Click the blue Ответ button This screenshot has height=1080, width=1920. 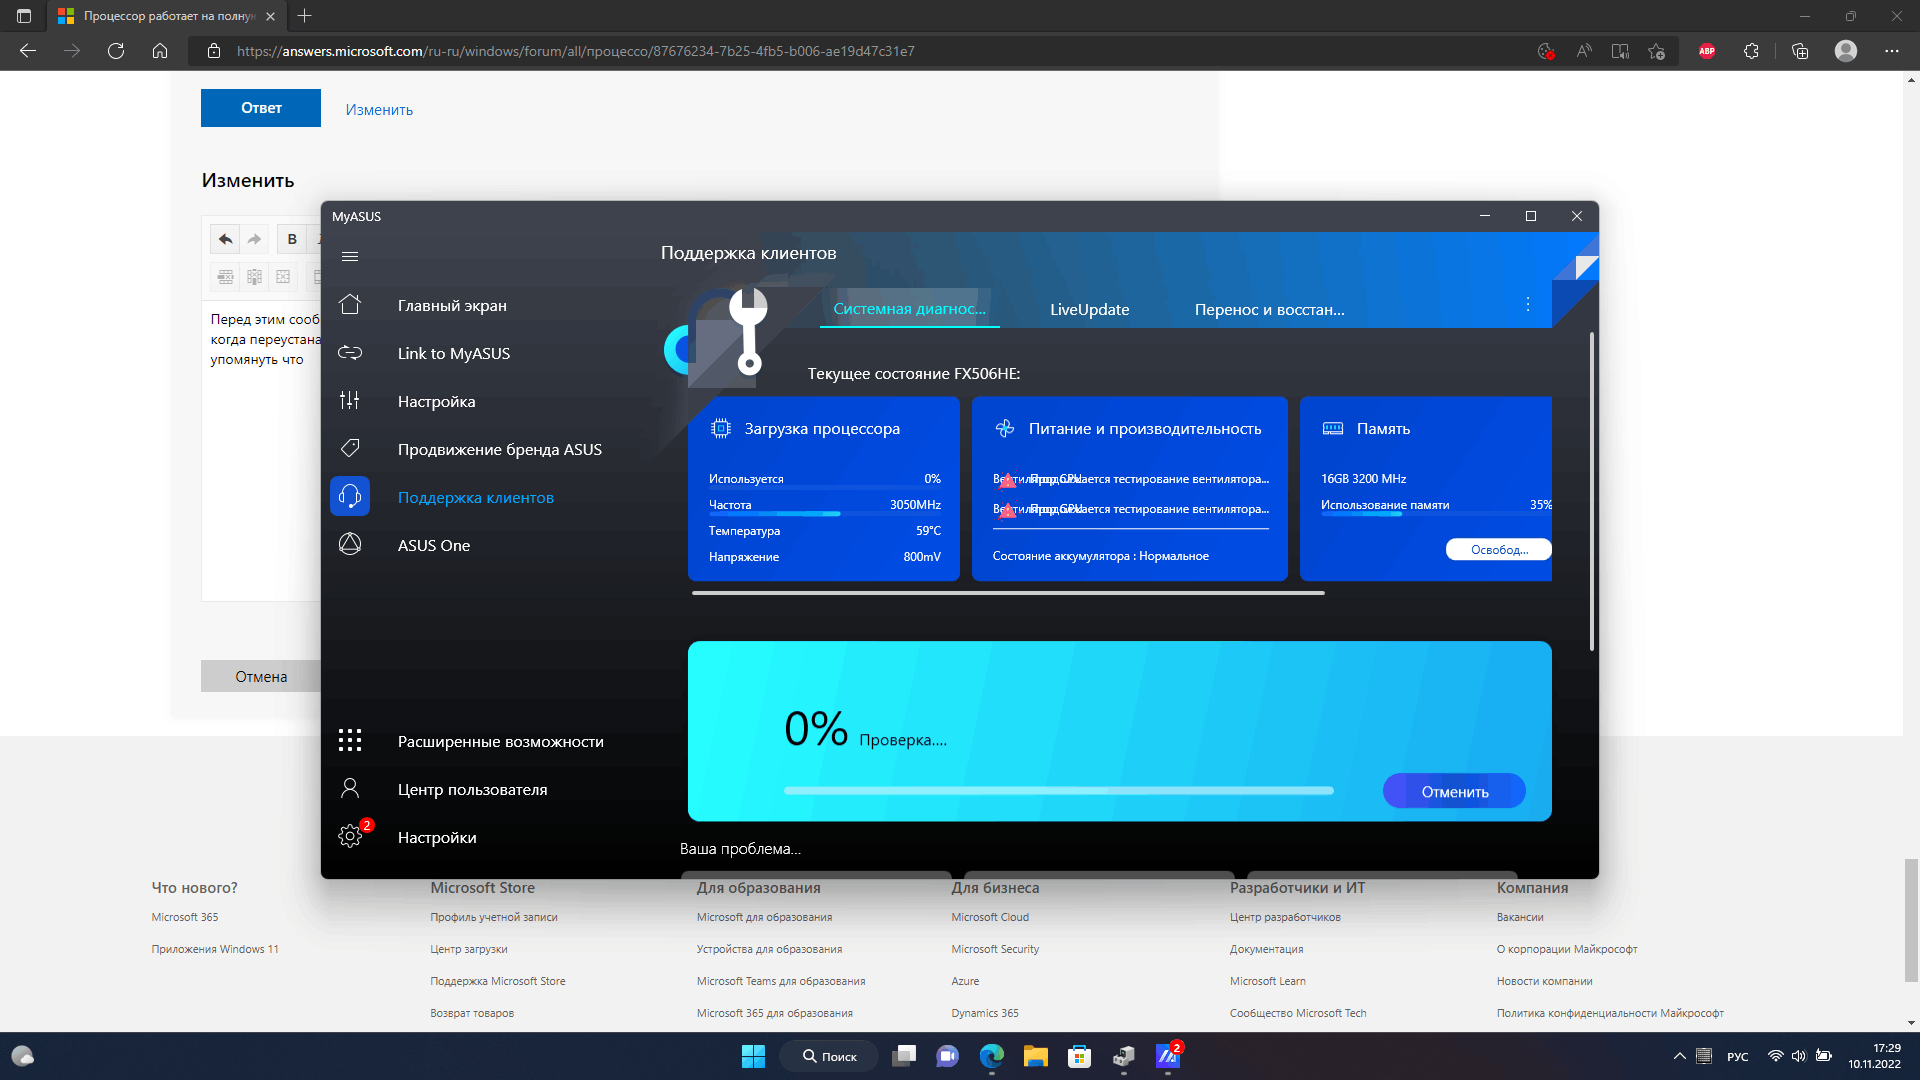tap(261, 108)
